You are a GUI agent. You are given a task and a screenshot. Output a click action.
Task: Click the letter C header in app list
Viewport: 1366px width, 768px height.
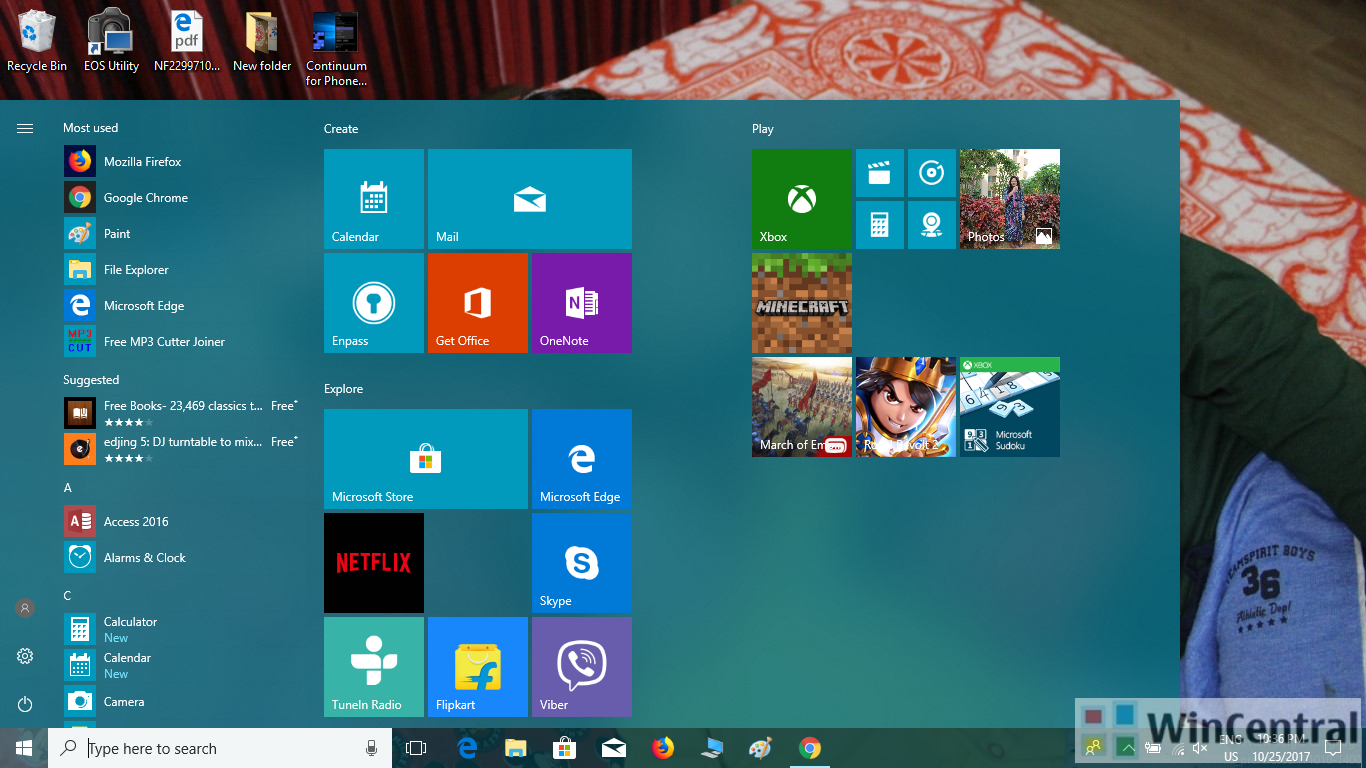(x=68, y=596)
